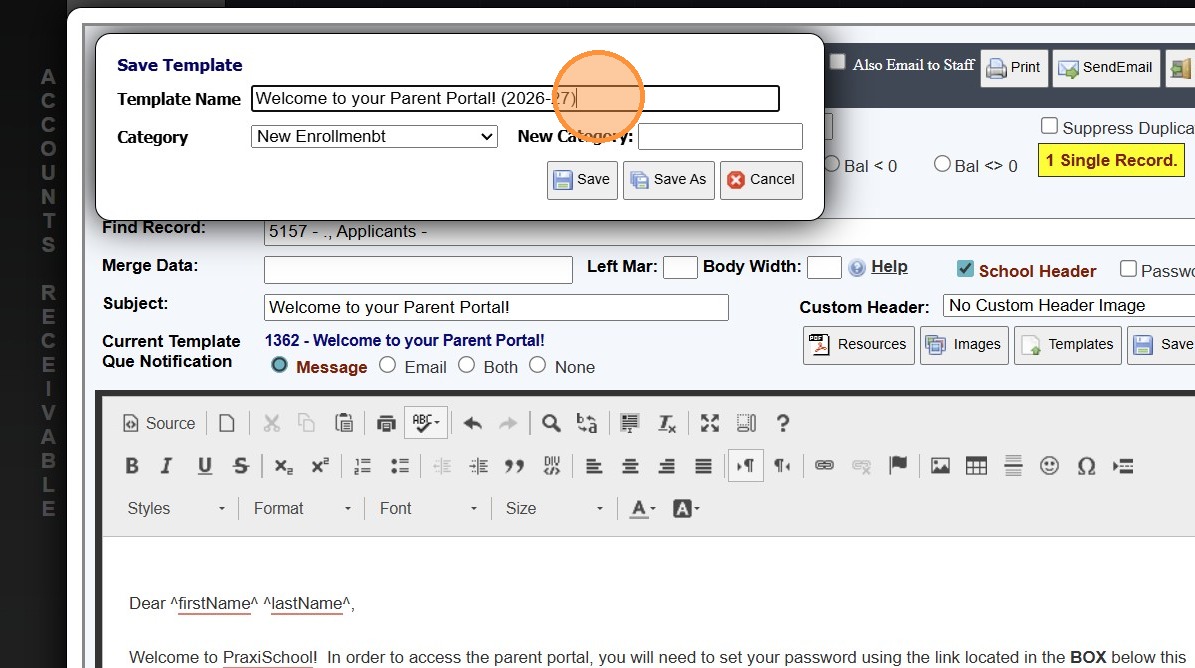Uncheck the School Header checkbox
This screenshot has height=668, width=1195.
[x=965, y=269]
